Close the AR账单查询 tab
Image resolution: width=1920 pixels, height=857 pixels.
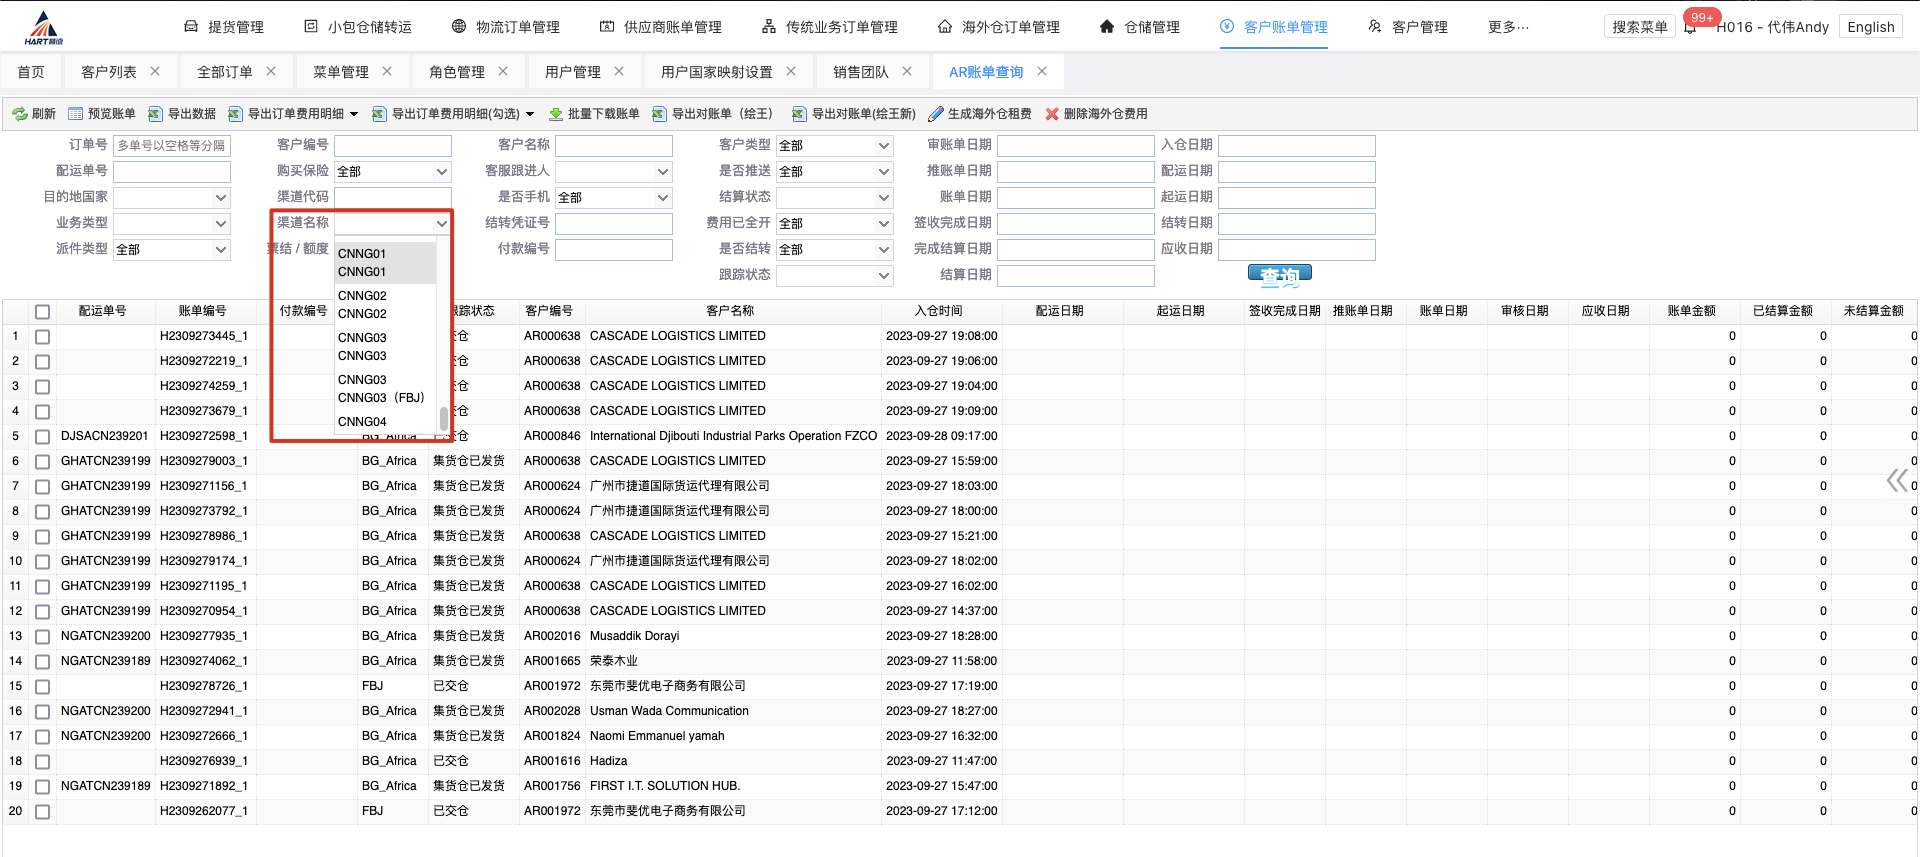[x=1042, y=71]
